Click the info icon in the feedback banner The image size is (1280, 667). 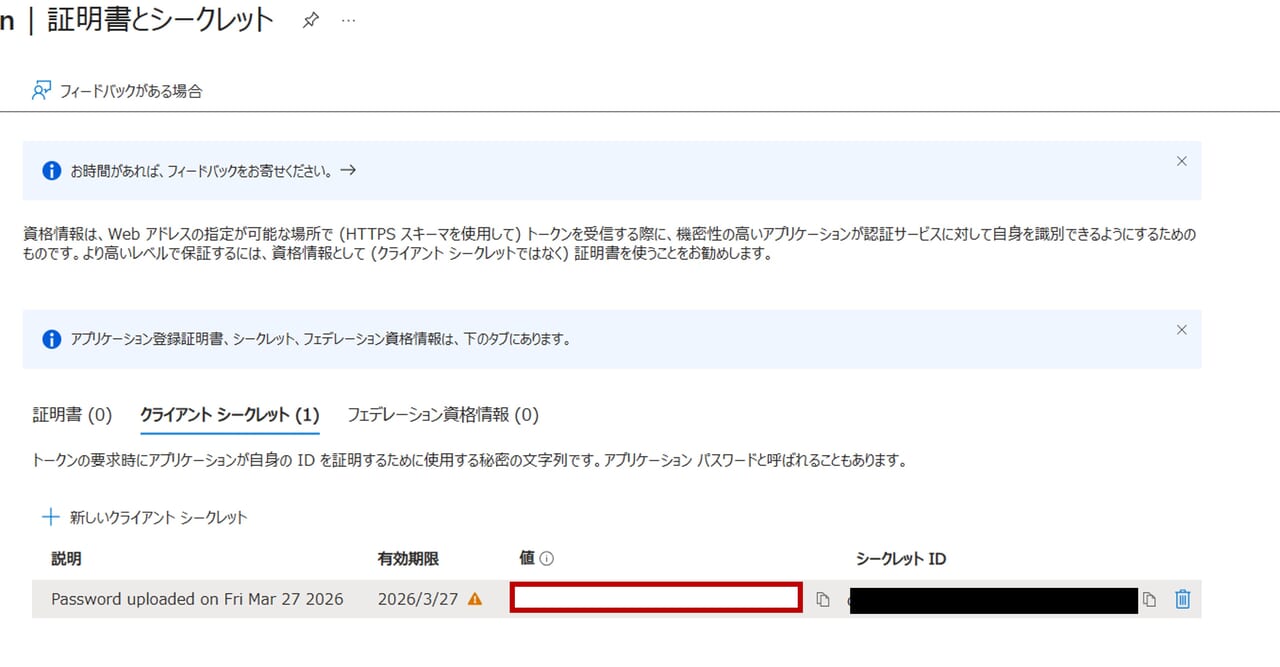pos(52,171)
